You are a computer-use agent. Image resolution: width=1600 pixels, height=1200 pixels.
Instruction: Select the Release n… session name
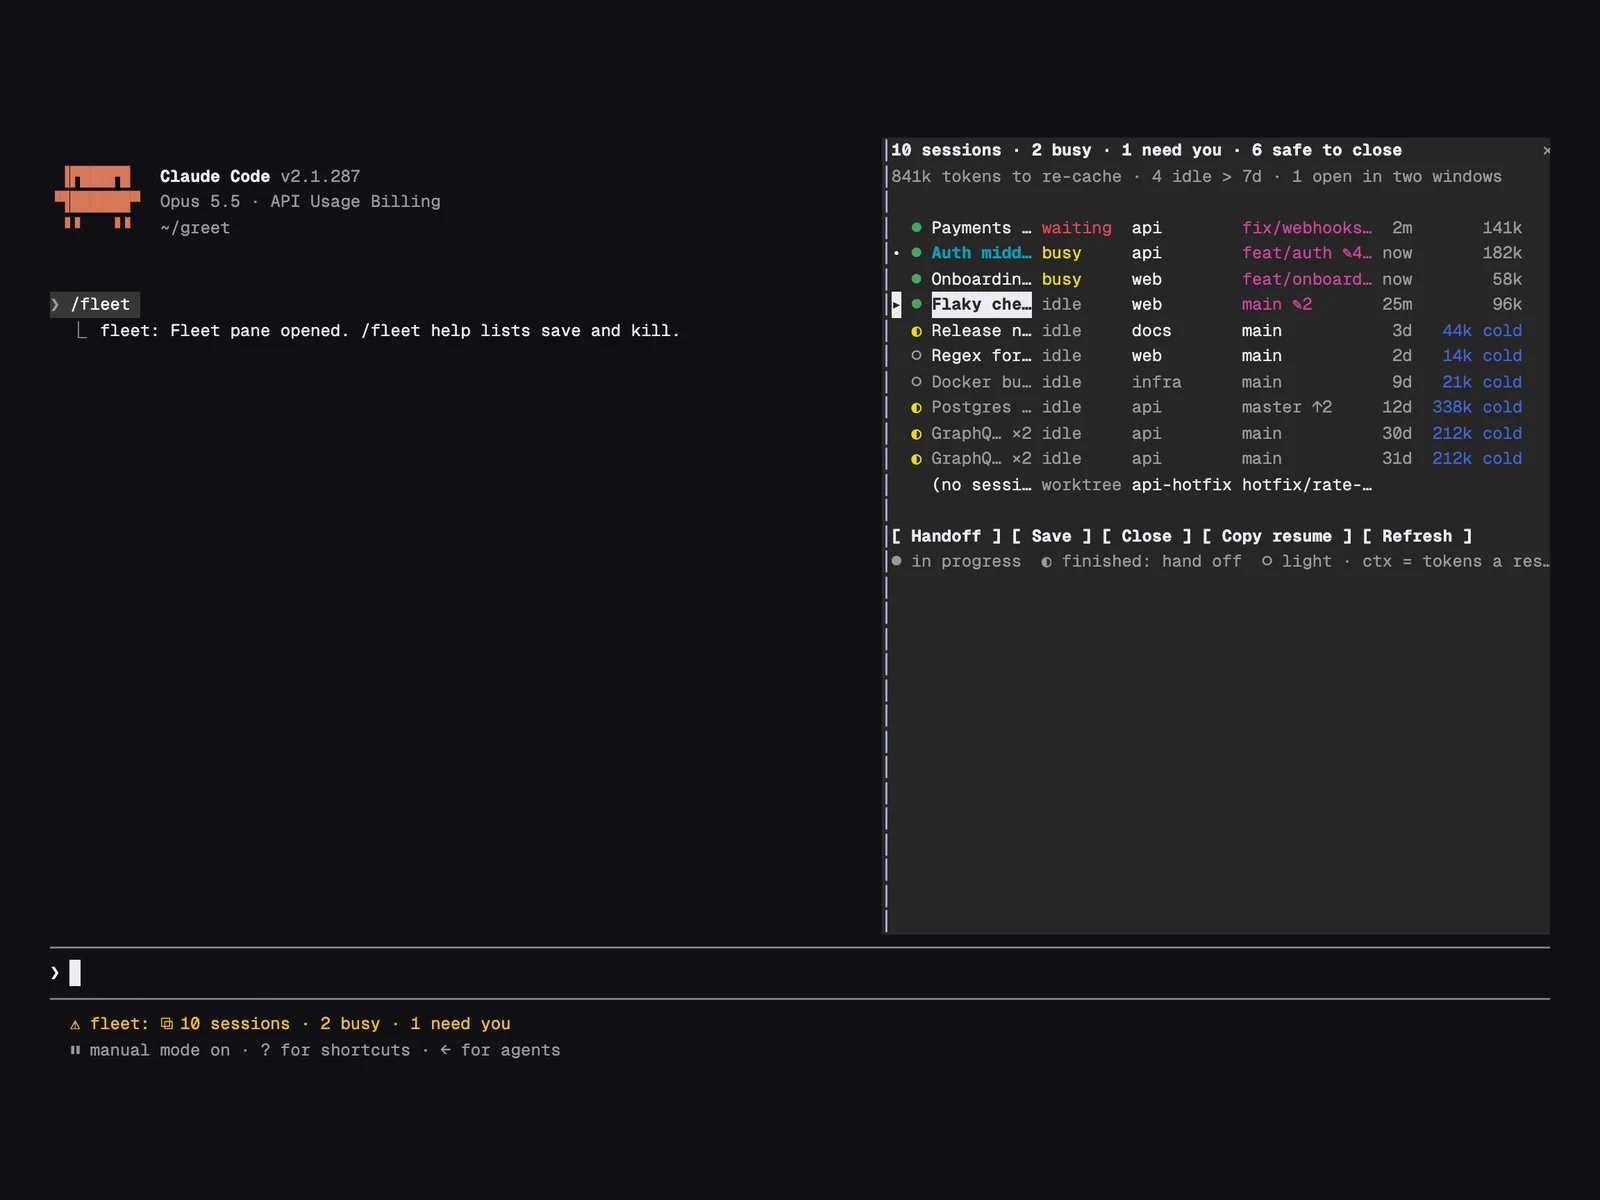tap(981, 331)
